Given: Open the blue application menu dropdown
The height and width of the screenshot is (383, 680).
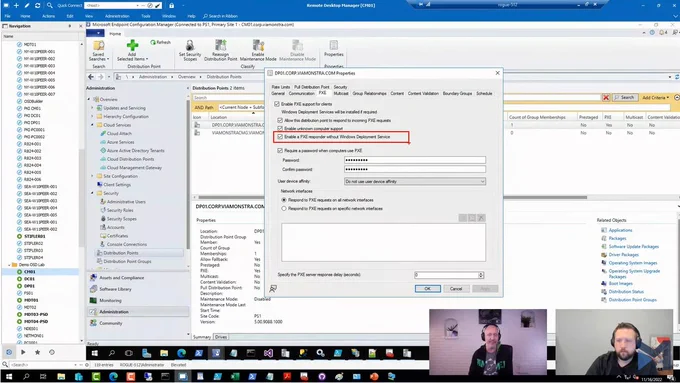Looking at the screenshot, I should [x=95, y=33].
